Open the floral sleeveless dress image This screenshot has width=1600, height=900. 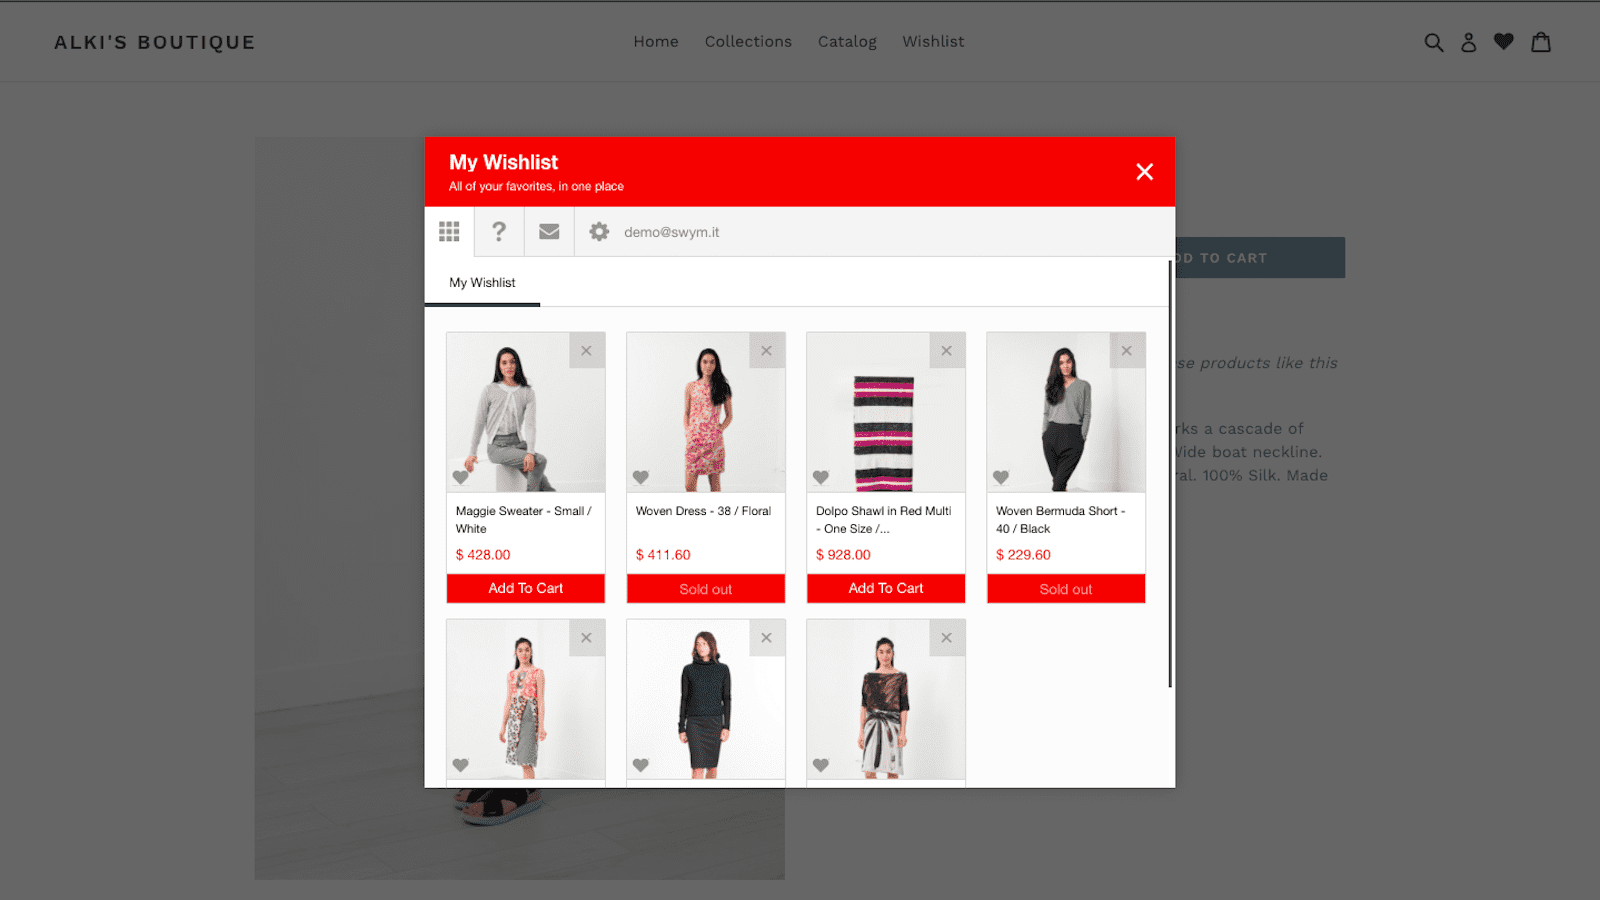(x=526, y=700)
